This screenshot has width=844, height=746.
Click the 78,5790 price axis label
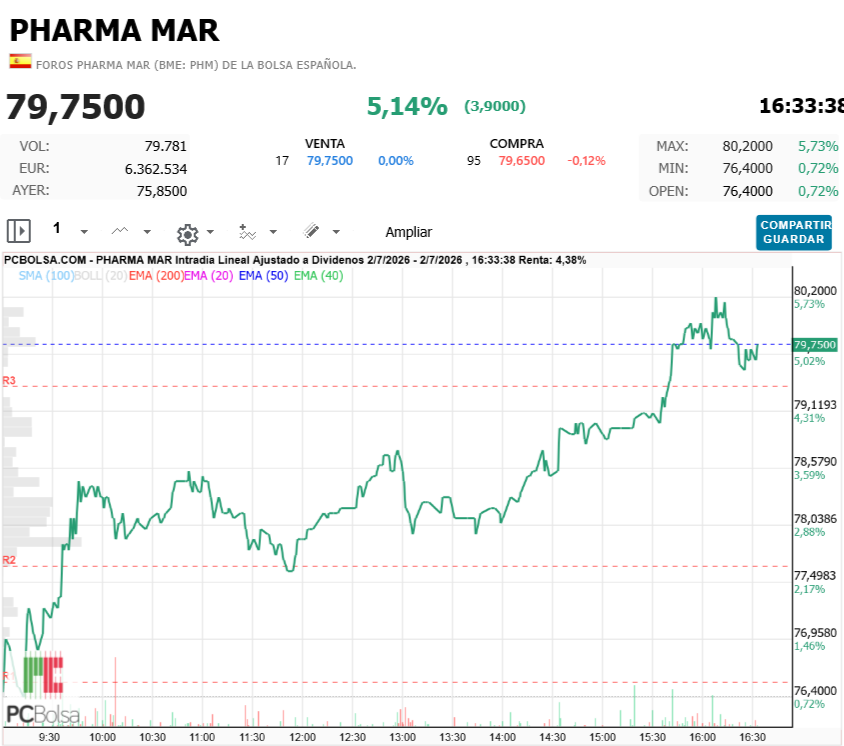coord(815,461)
